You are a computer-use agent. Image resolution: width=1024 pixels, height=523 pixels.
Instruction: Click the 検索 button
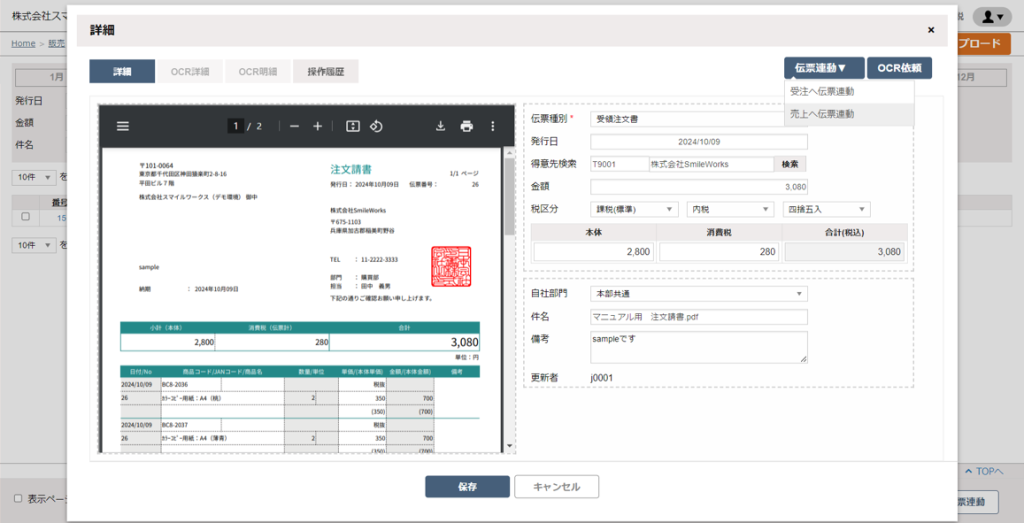pyautogui.click(x=790, y=165)
